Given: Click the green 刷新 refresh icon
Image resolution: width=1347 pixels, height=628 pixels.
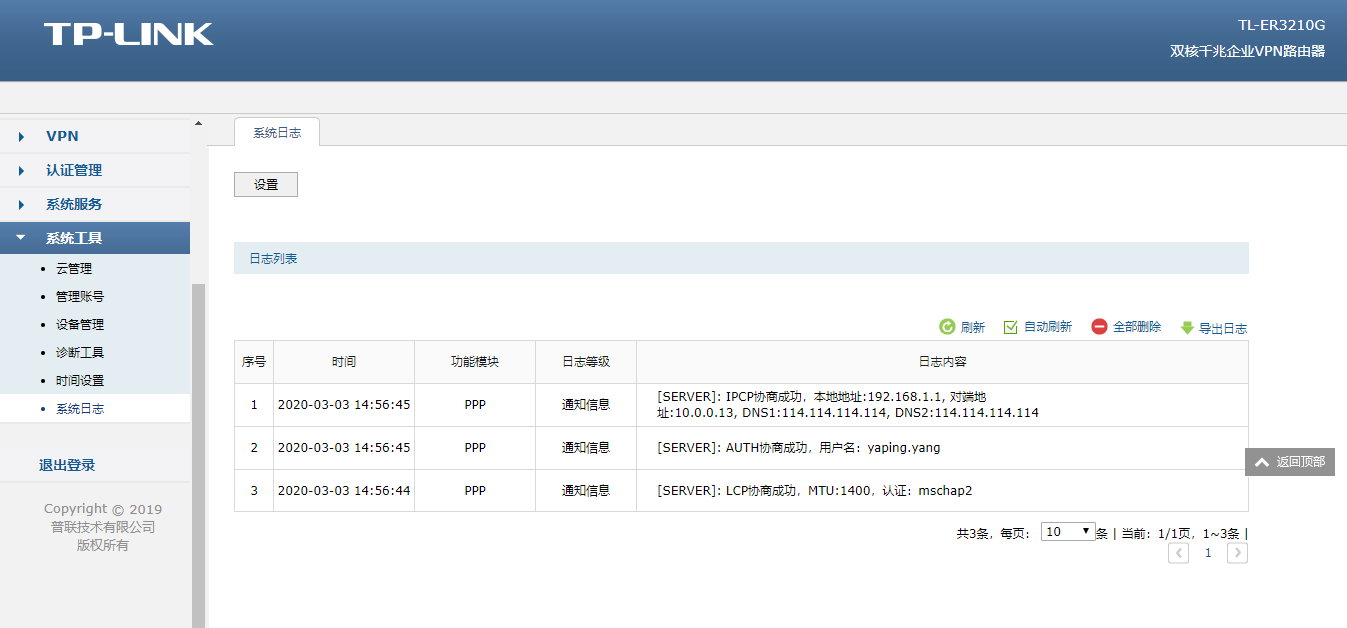Looking at the screenshot, I should point(947,327).
